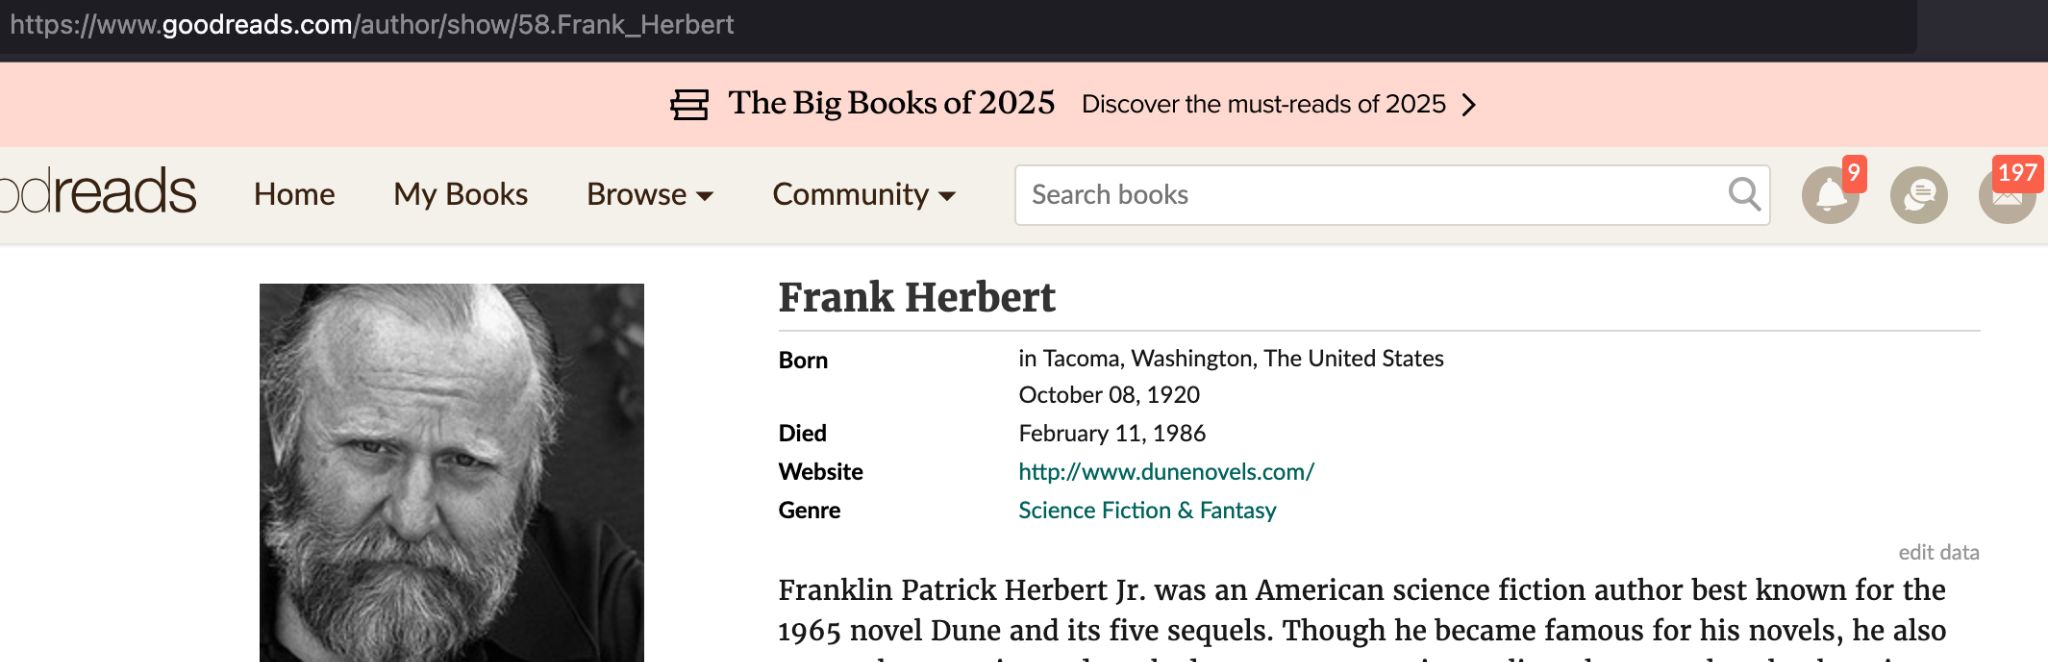Click The Big Books of 2025 banner title
Viewport: 2048px width, 662px height.
[x=891, y=103]
